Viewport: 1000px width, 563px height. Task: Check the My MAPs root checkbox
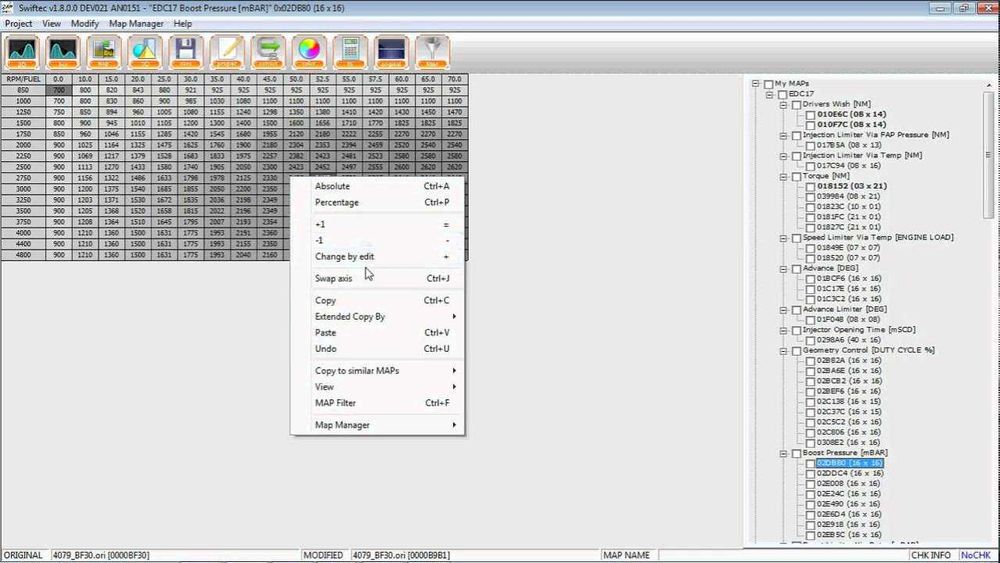pos(768,84)
